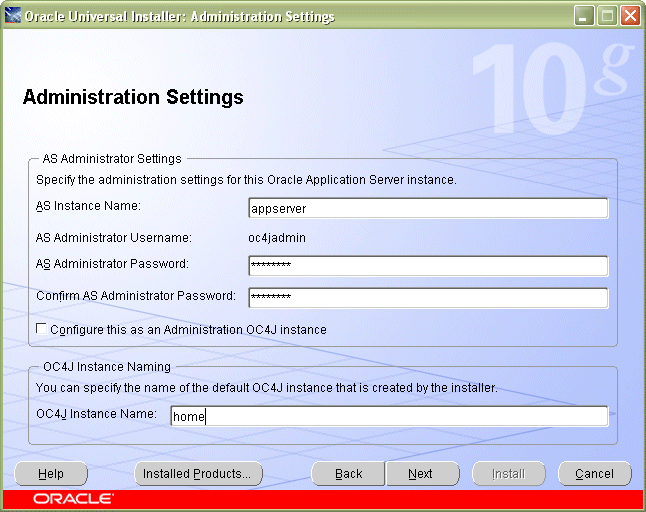Click the oc4jadmin username text

tap(277, 238)
